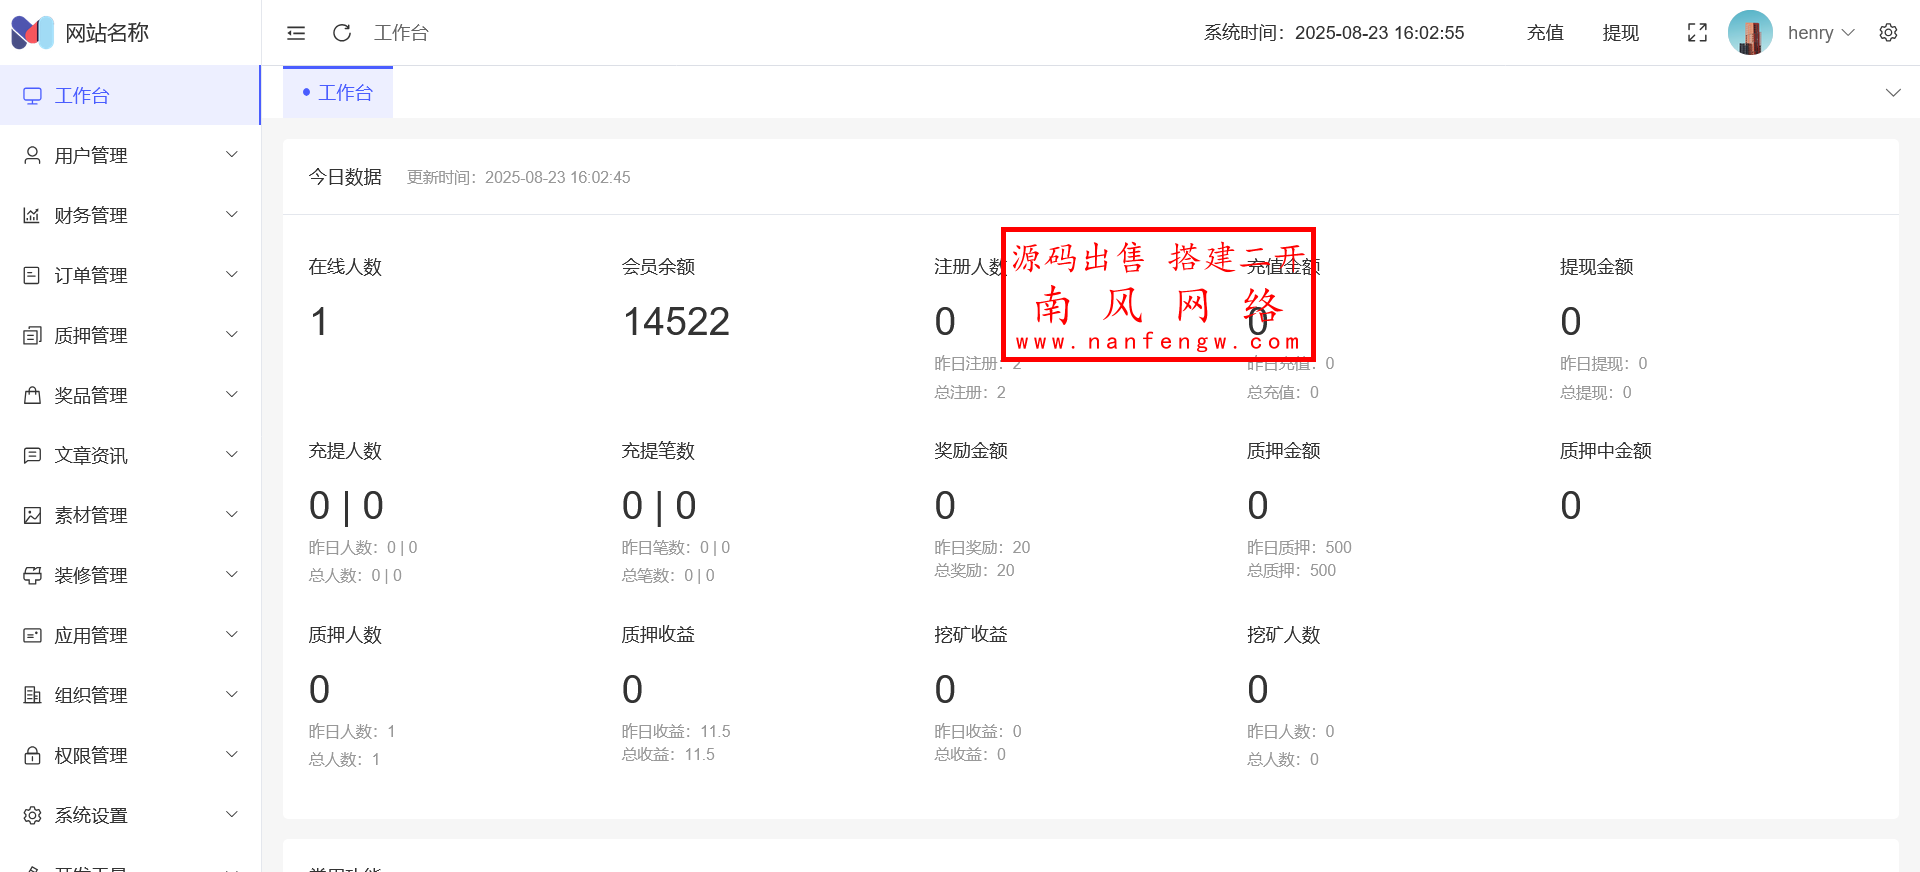Open the 系统设置 sidebar menu
1920x872 pixels.
tap(130, 815)
